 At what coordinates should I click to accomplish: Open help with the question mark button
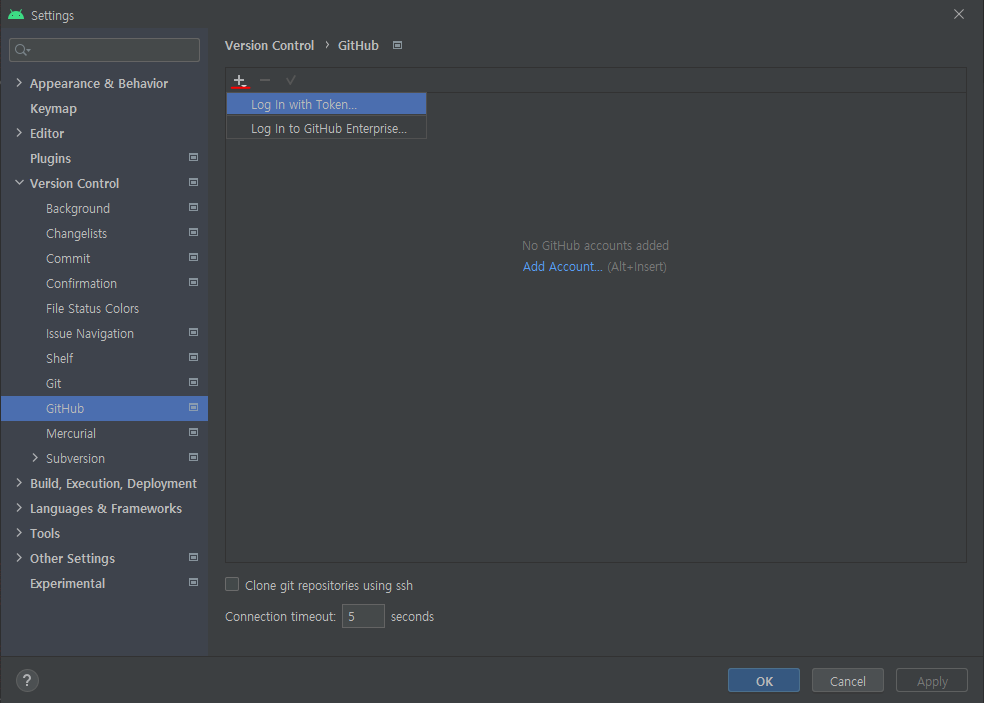point(27,680)
